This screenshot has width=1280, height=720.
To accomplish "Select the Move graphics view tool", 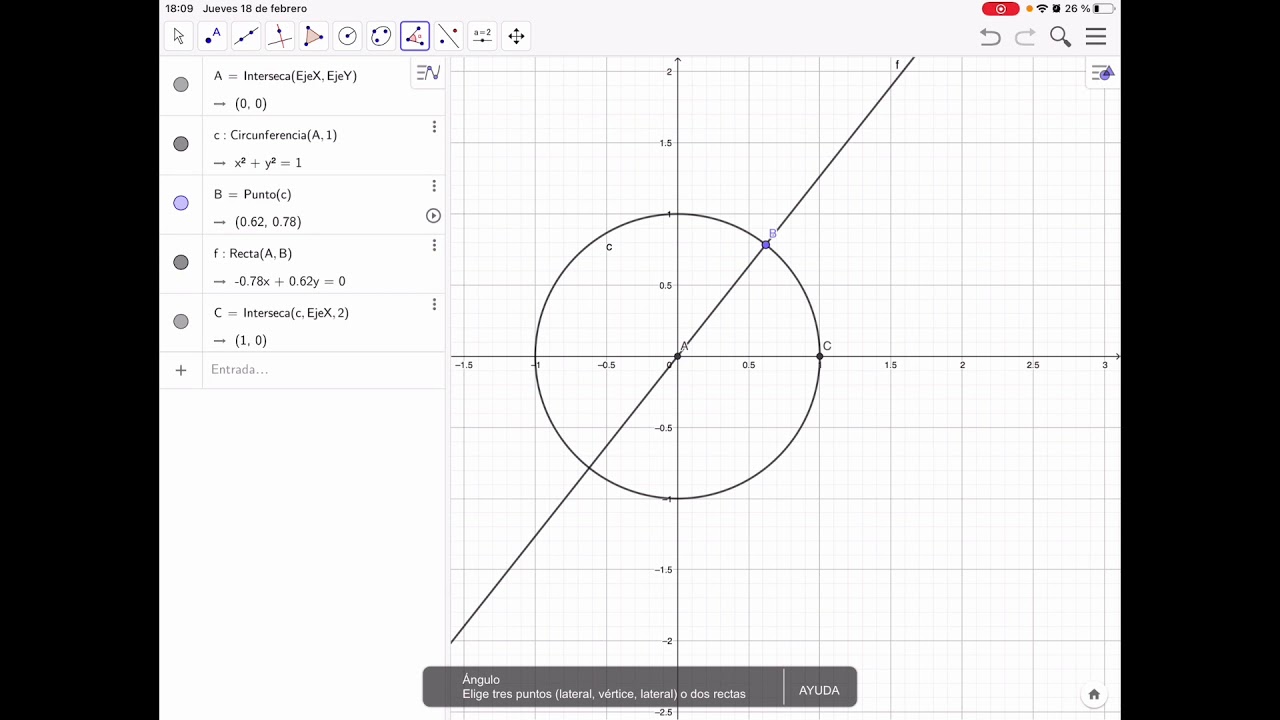I will pos(516,37).
